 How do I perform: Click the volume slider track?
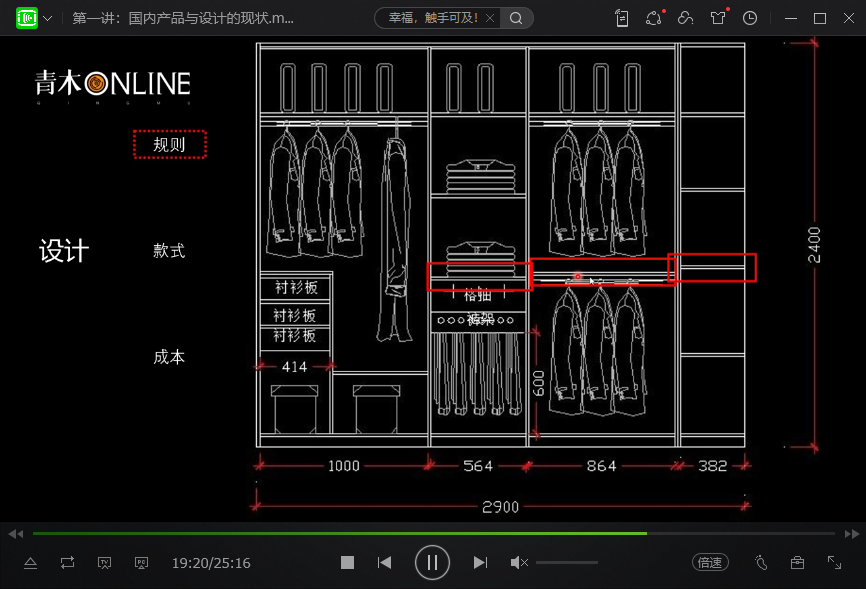(566, 563)
